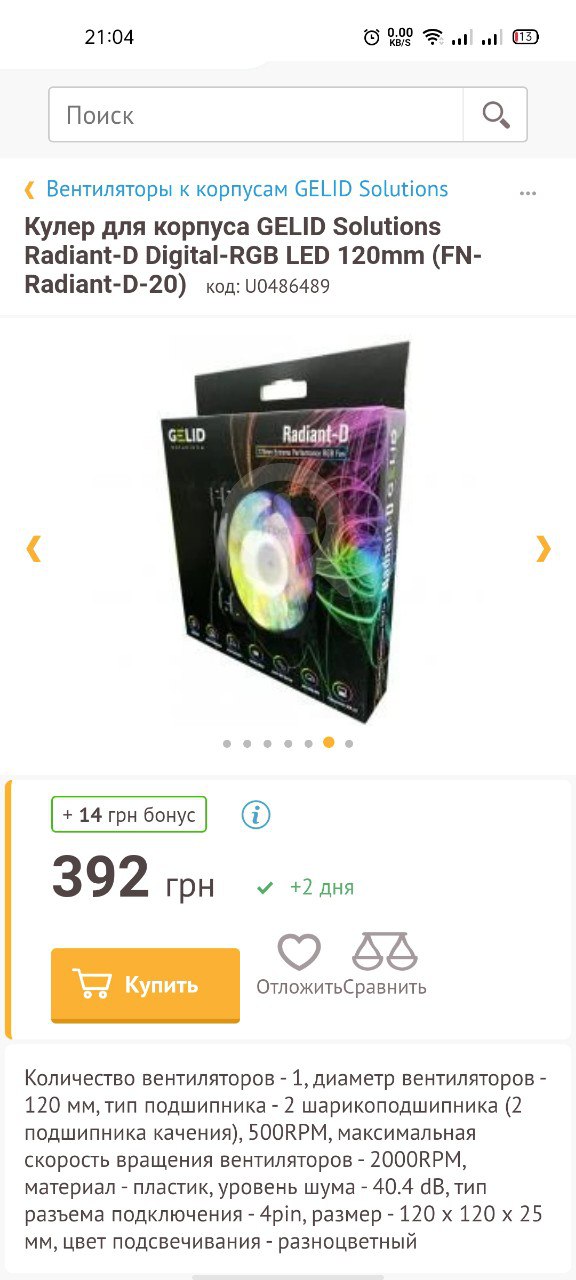Screen dimensions: 576x1280
Task: Select the first image carousel dot
Action: 227,743
